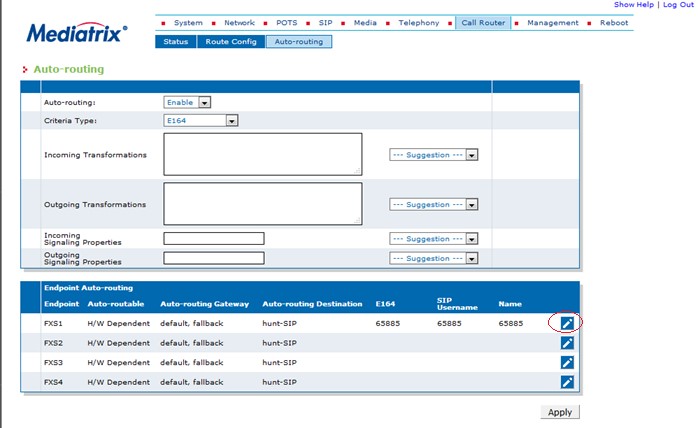Edit the FXS4 endpoint with pencil icon
The width and height of the screenshot is (698, 428).
click(567, 382)
